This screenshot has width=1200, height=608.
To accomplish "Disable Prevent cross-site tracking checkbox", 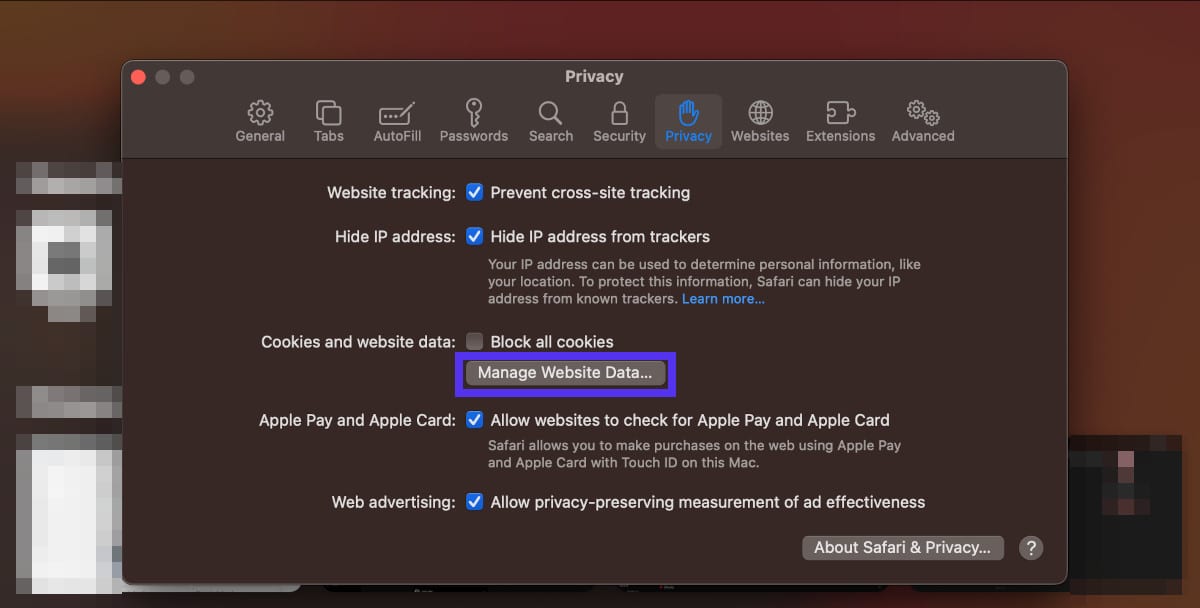I will (x=475, y=192).
